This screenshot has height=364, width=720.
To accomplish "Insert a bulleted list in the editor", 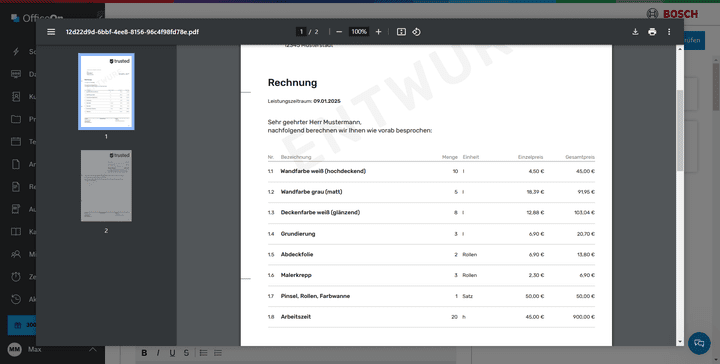I will 203,353.
